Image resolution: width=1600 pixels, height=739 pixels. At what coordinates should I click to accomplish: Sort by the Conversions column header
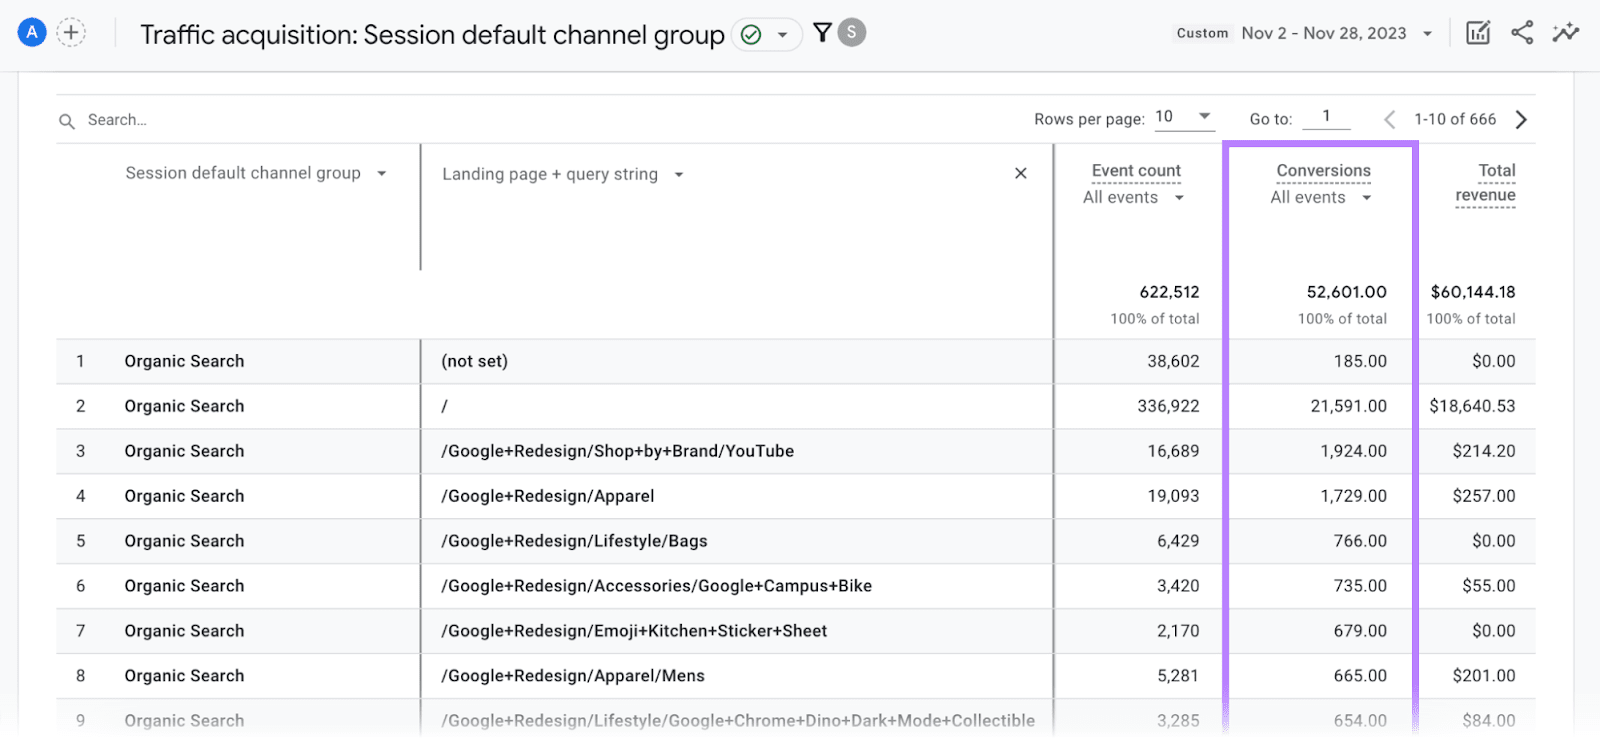1323,171
